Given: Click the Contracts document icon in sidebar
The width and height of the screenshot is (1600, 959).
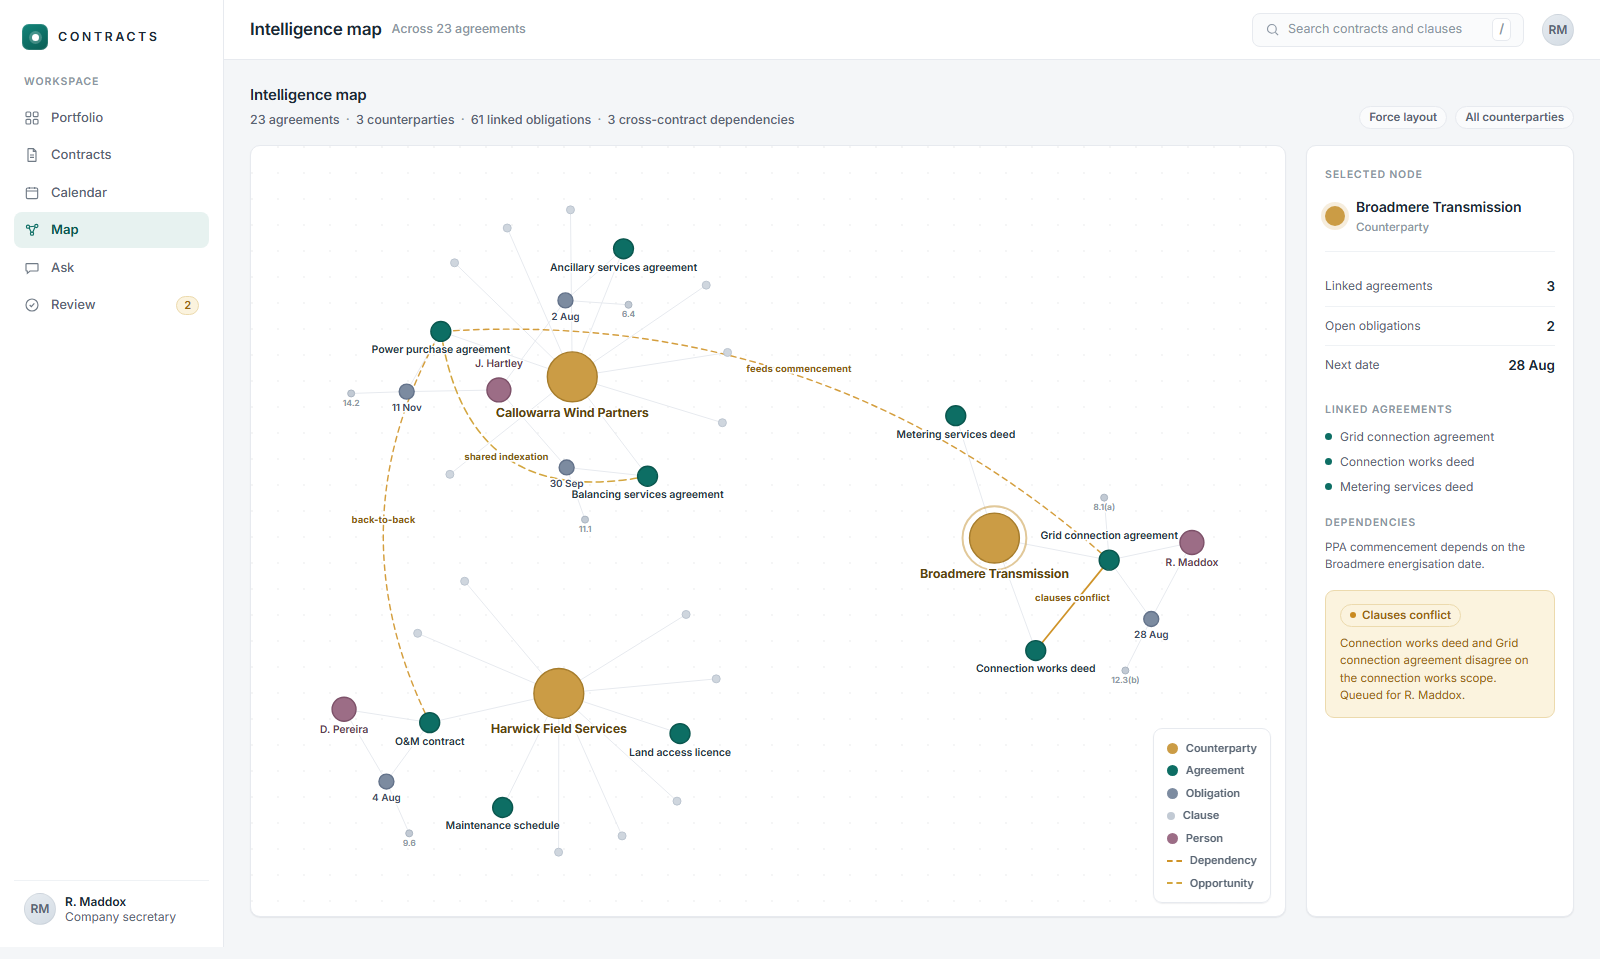Looking at the screenshot, I should point(32,155).
